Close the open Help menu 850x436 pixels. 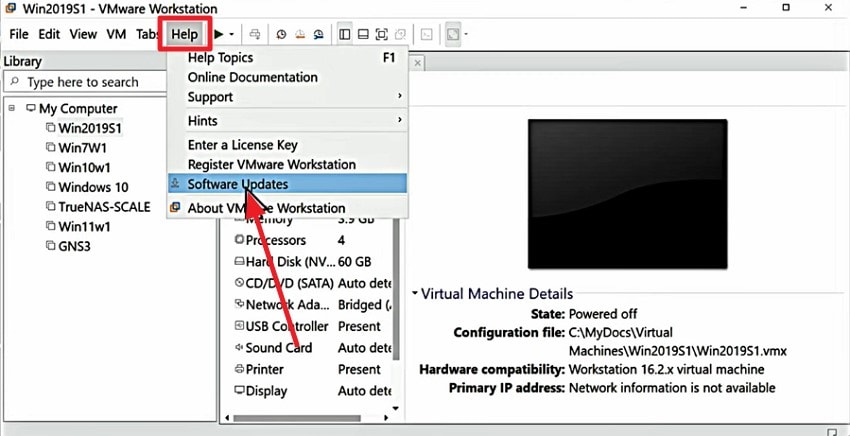[x=185, y=34]
